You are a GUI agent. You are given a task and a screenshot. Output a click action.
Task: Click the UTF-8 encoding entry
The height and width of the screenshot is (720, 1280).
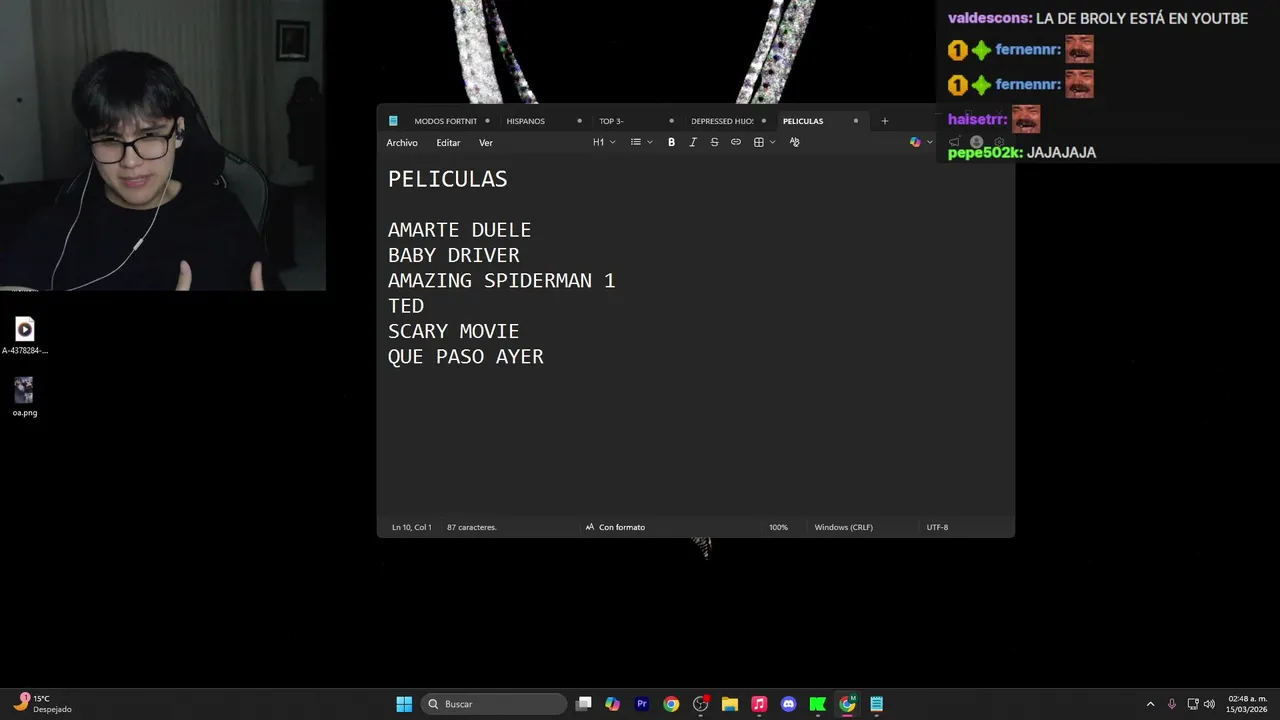[x=937, y=527]
